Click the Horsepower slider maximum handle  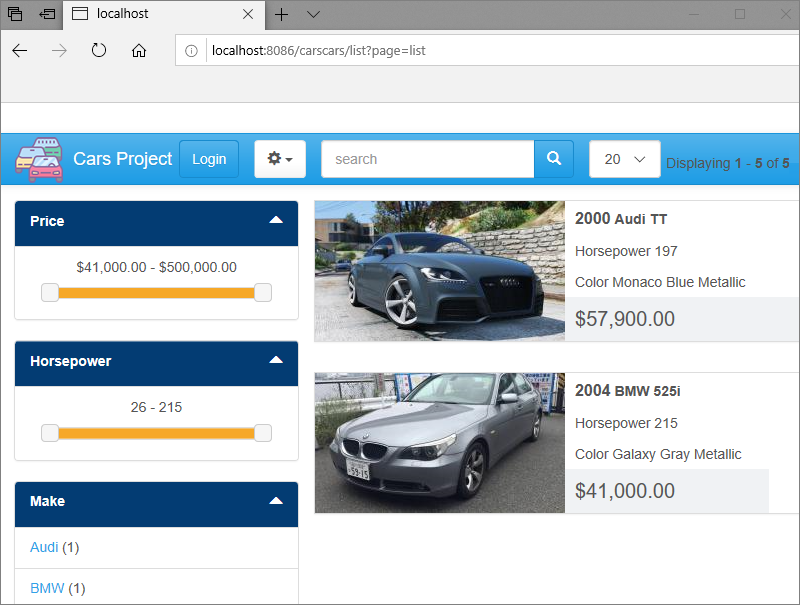click(263, 433)
